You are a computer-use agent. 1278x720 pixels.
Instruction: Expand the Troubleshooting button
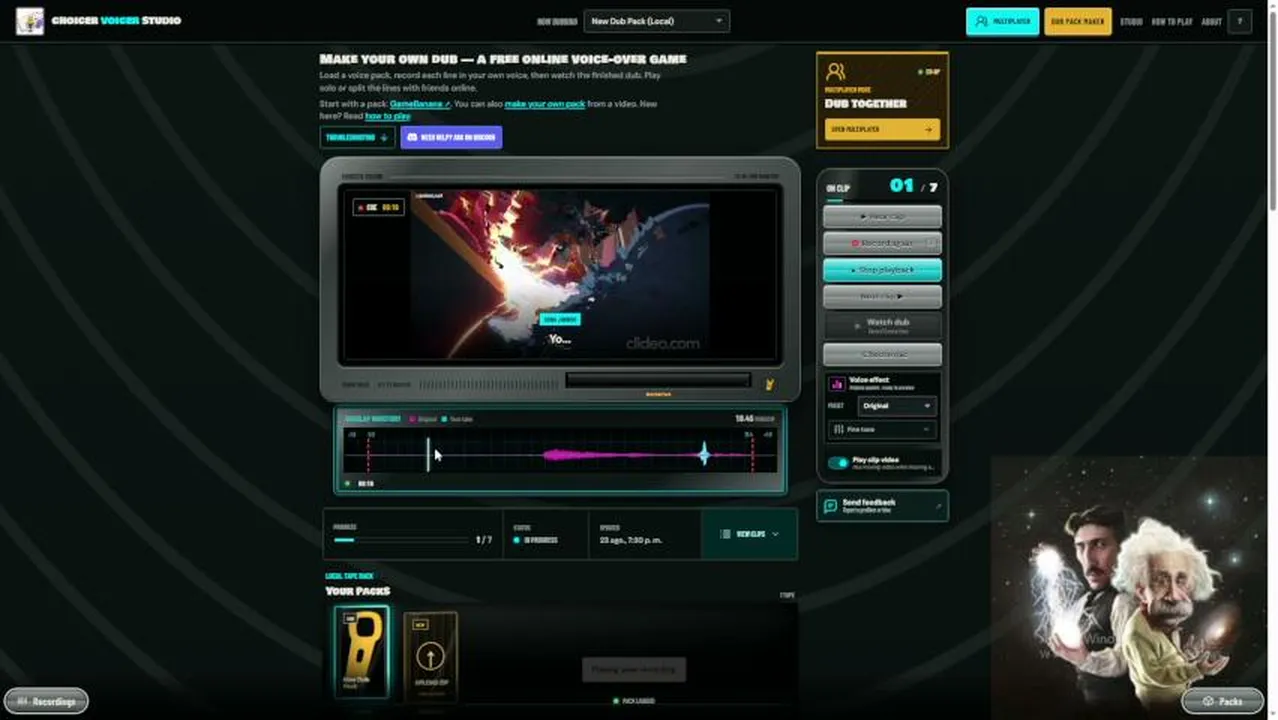[357, 137]
